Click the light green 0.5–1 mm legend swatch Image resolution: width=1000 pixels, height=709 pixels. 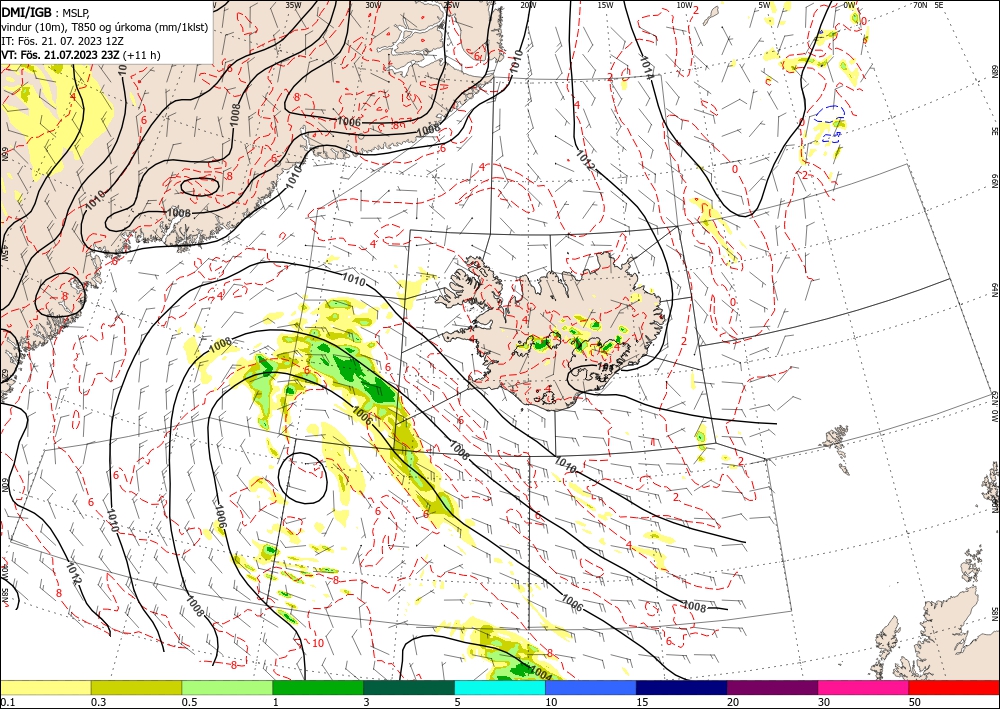coord(227,688)
